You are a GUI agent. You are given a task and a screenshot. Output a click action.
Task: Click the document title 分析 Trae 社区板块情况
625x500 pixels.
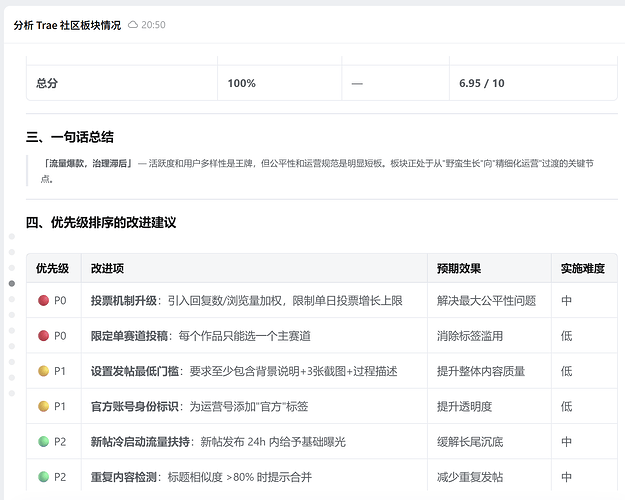click(67, 25)
